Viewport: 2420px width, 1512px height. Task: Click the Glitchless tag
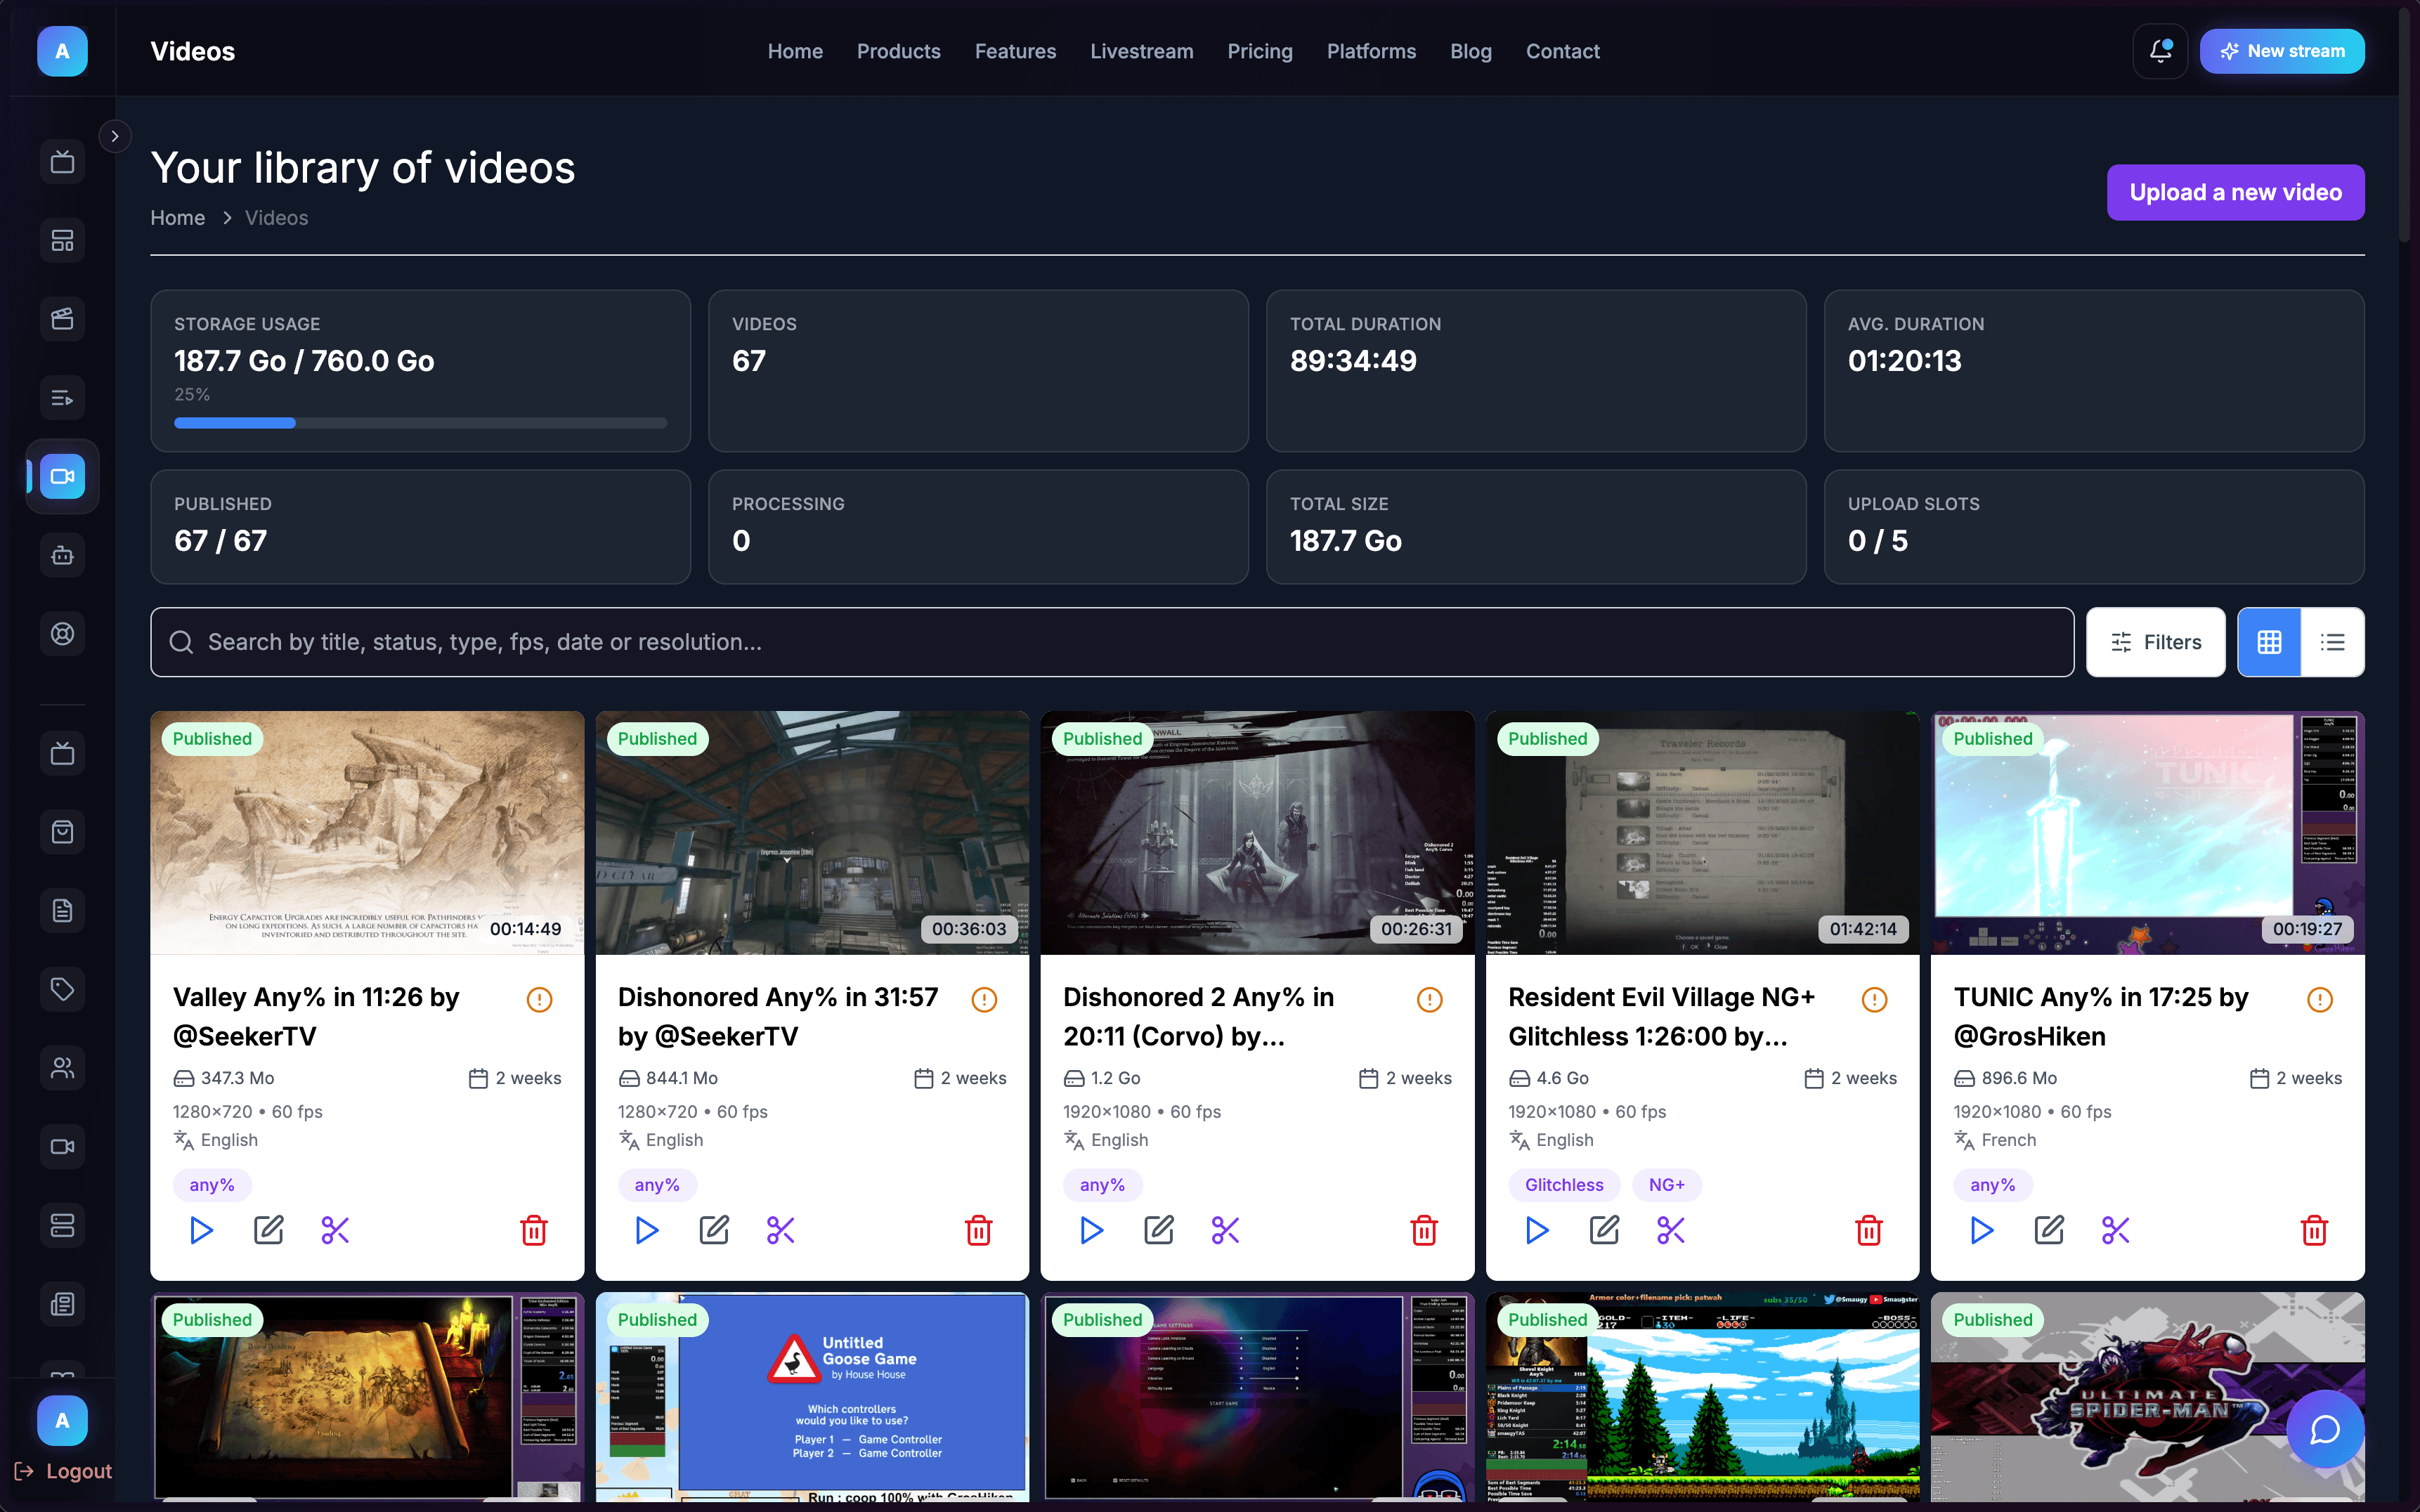point(1564,1185)
